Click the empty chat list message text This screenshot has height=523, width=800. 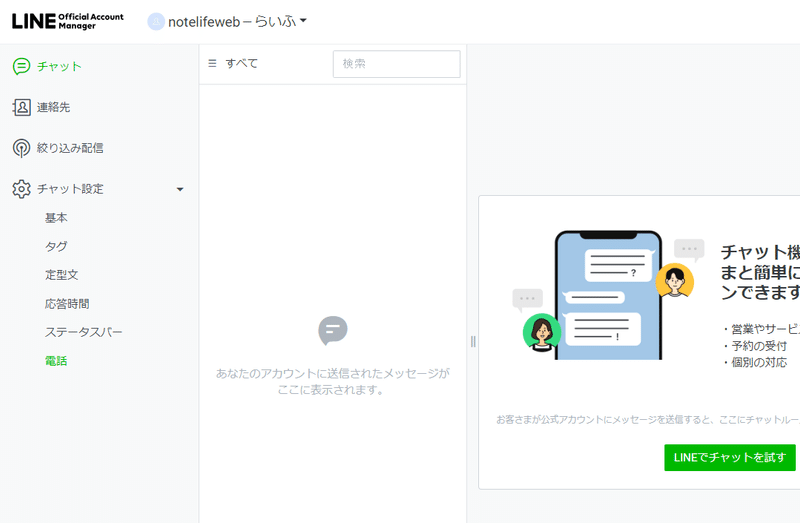tap(333, 382)
